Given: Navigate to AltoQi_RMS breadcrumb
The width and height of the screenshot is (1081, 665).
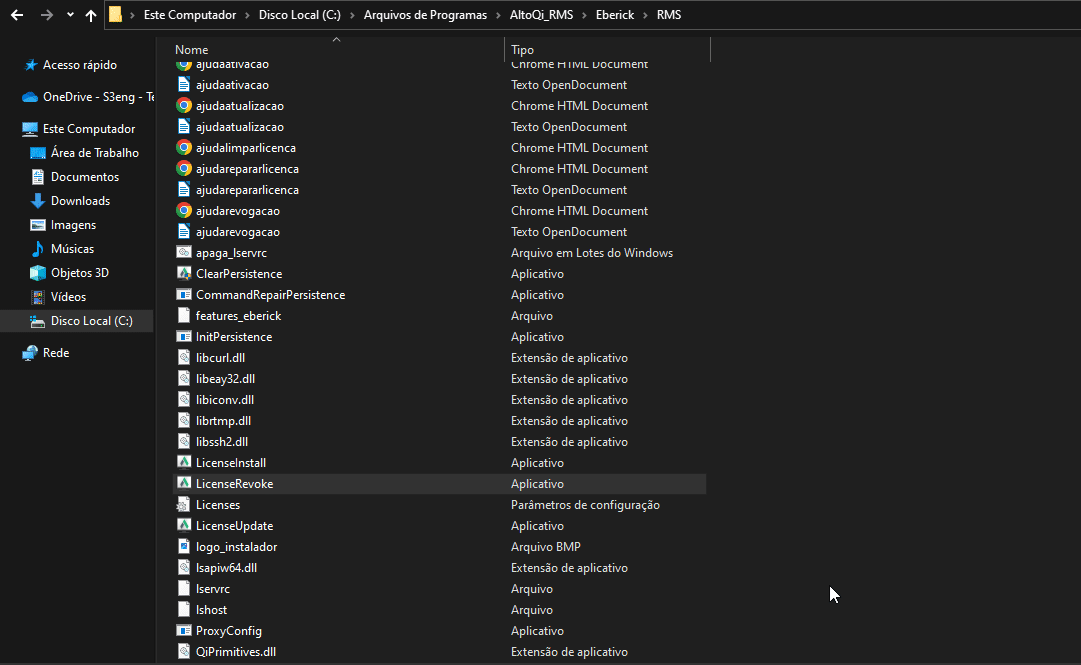Looking at the screenshot, I should coord(541,14).
